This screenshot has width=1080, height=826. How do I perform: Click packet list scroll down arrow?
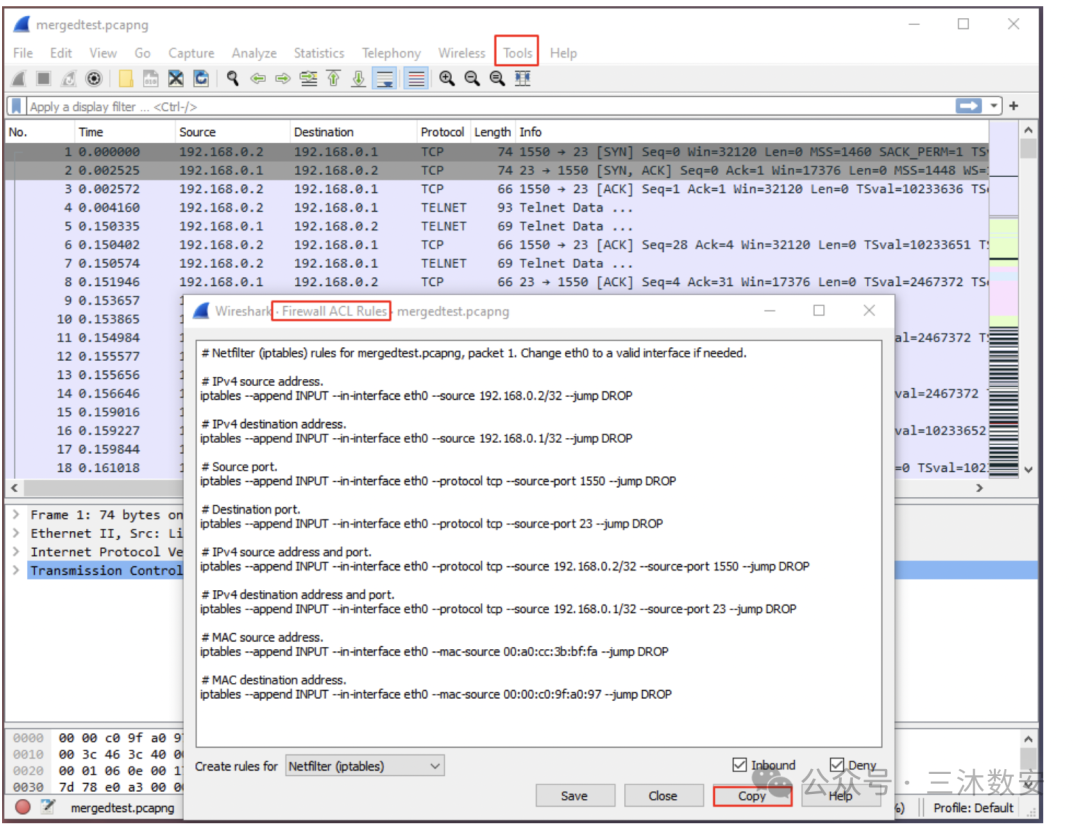tap(1028, 469)
